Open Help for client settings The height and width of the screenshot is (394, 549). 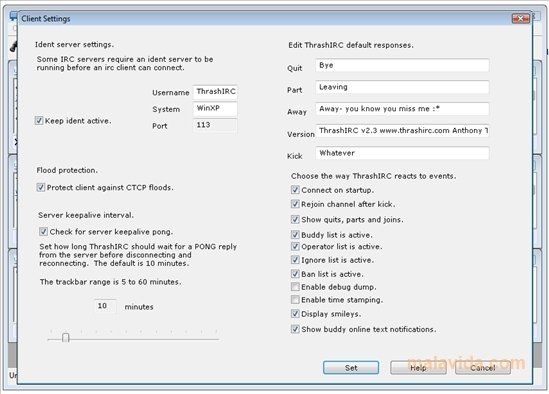[418, 368]
